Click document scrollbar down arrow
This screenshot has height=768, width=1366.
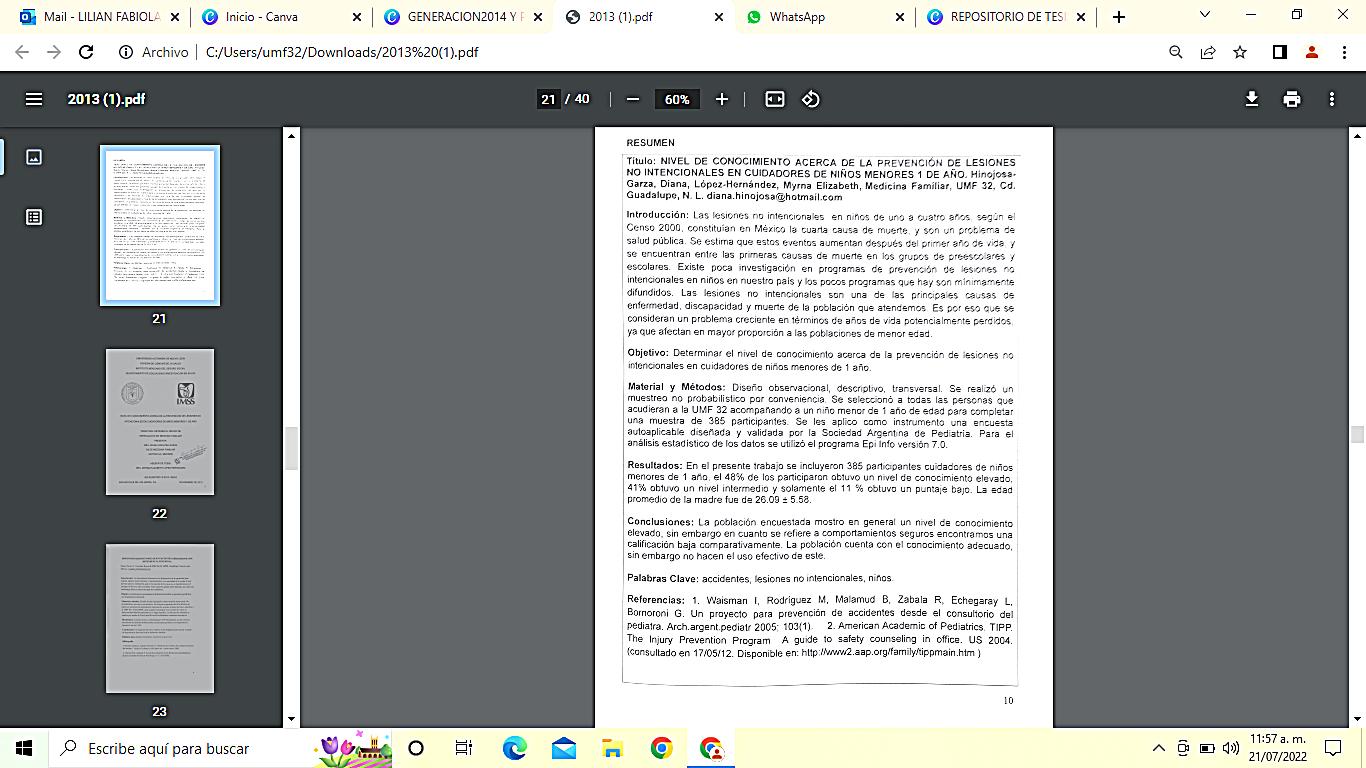click(x=1357, y=719)
